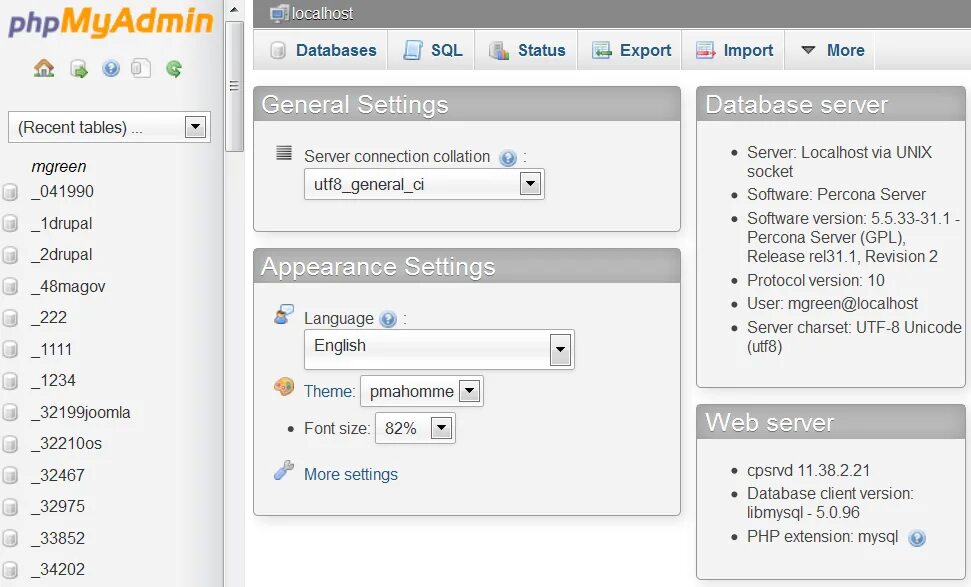The height and width of the screenshot is (587, 971).
Task: Switch to the Databases tab
Action: click(x=322, y=50)
